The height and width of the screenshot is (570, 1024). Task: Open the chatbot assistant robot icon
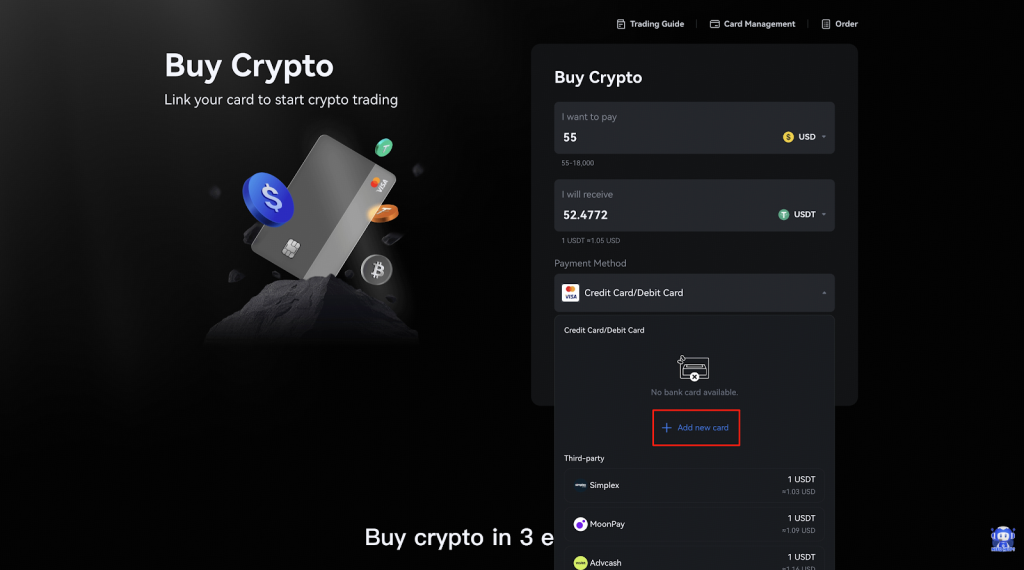coord(1002,540)
